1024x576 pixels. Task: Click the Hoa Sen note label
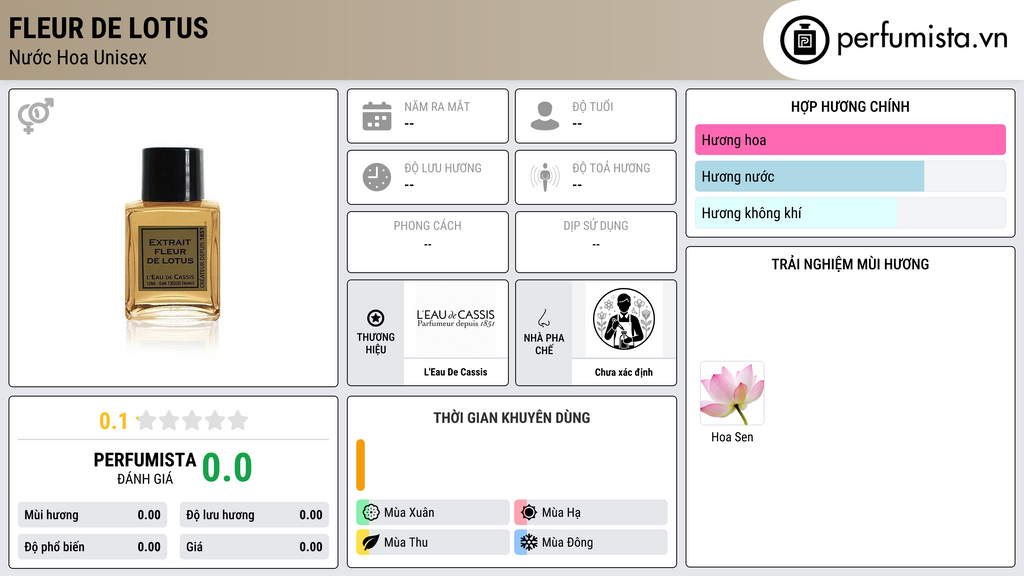pos(732,437)
